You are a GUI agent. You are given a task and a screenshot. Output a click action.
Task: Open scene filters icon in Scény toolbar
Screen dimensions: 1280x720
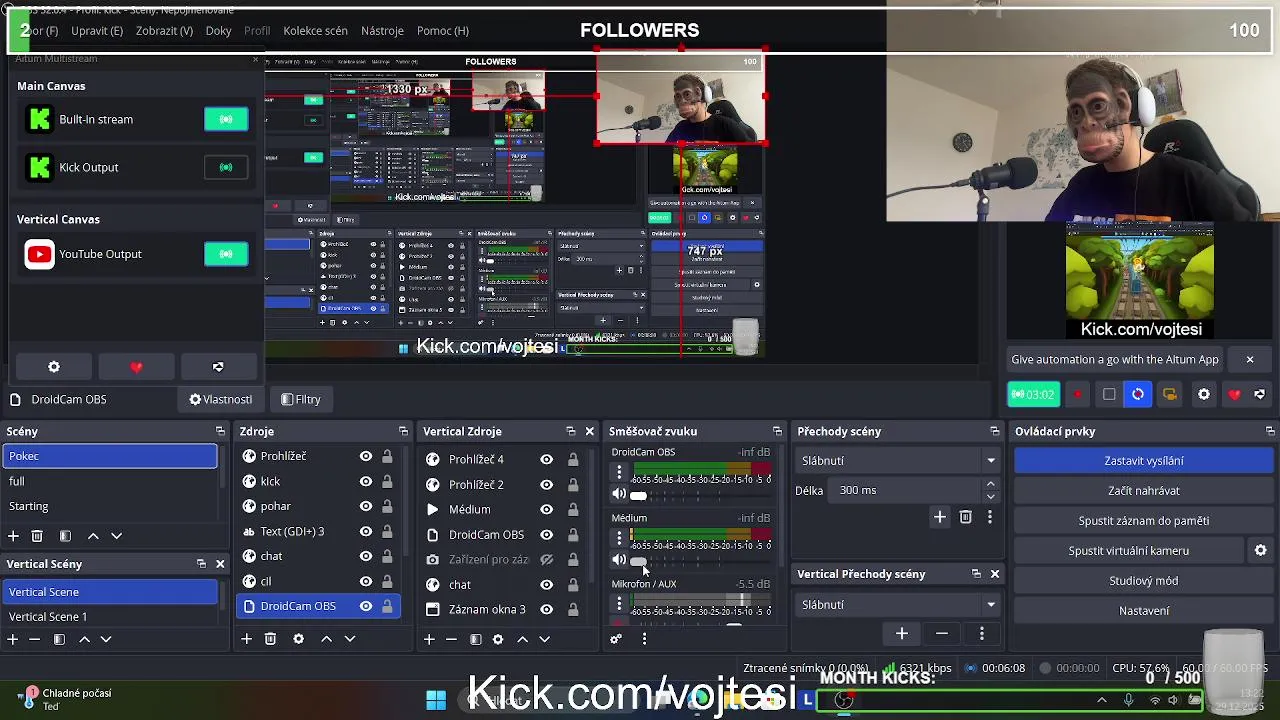click(x=65, y=536)
